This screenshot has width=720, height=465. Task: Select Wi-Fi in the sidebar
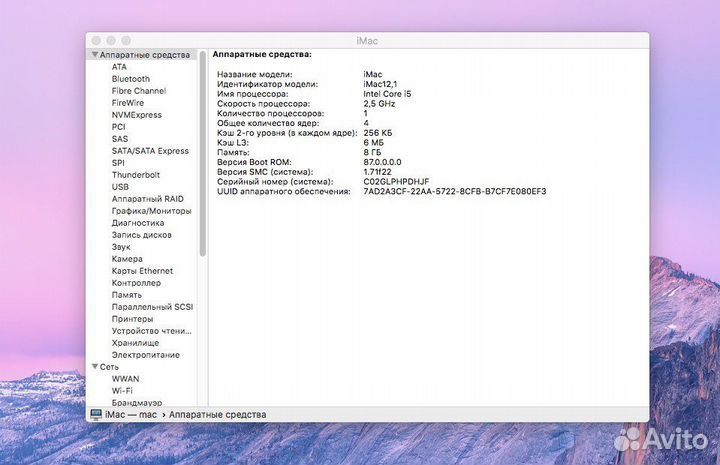pyautogui.click(x=122, y=391)
